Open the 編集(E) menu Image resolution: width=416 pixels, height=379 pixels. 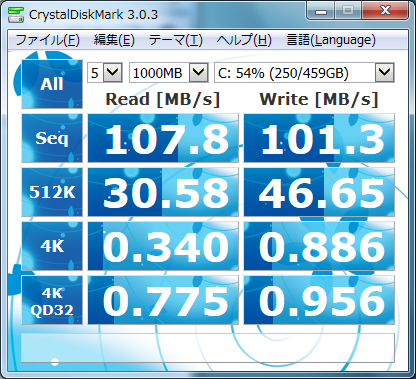click(x=114, y=40)
